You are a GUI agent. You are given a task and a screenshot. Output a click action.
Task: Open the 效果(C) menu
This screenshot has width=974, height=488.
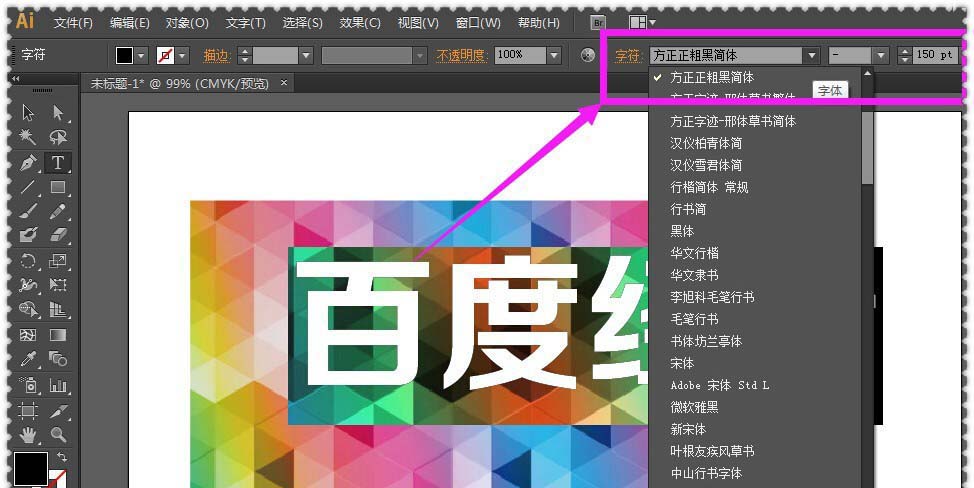coord(360,23)
